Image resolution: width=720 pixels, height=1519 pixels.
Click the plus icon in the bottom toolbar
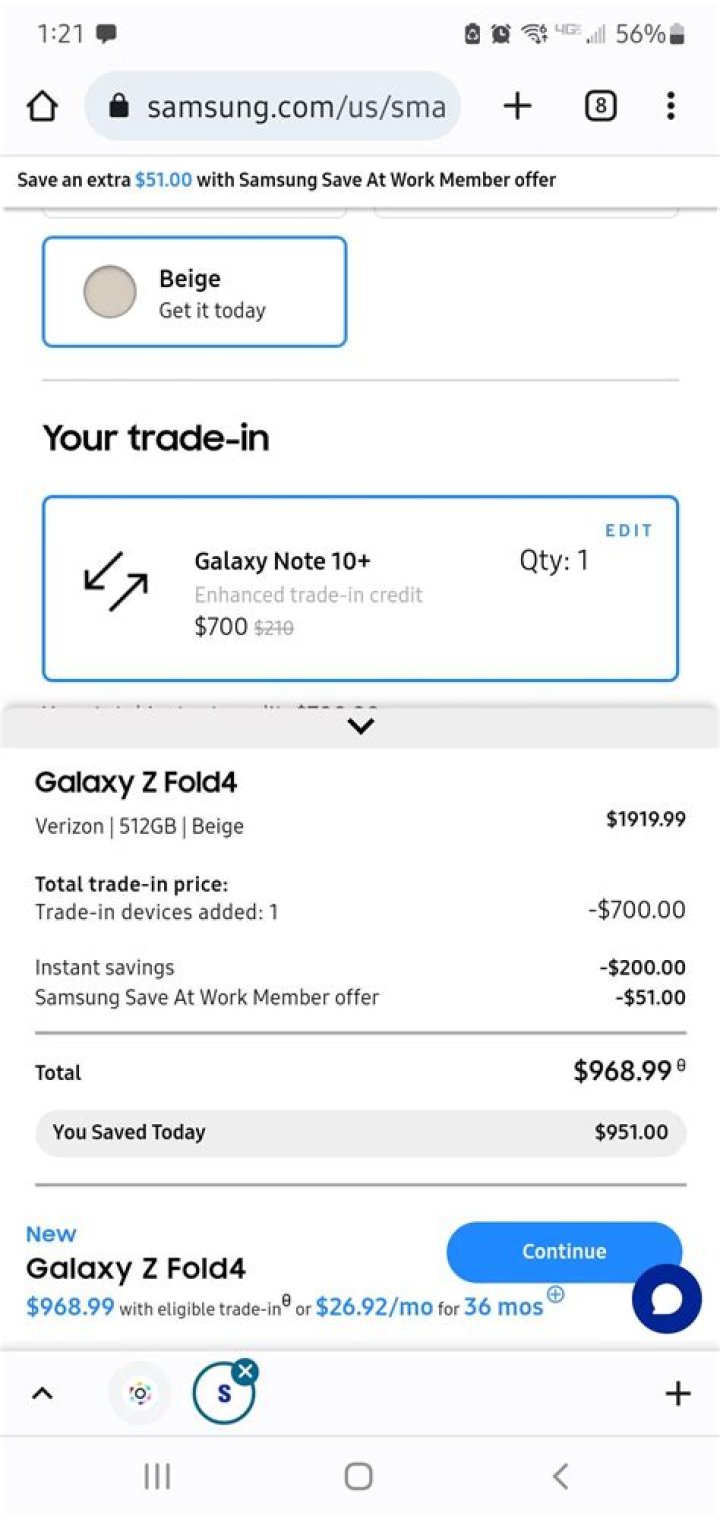pyautogui.click(x=676, y=1392)
